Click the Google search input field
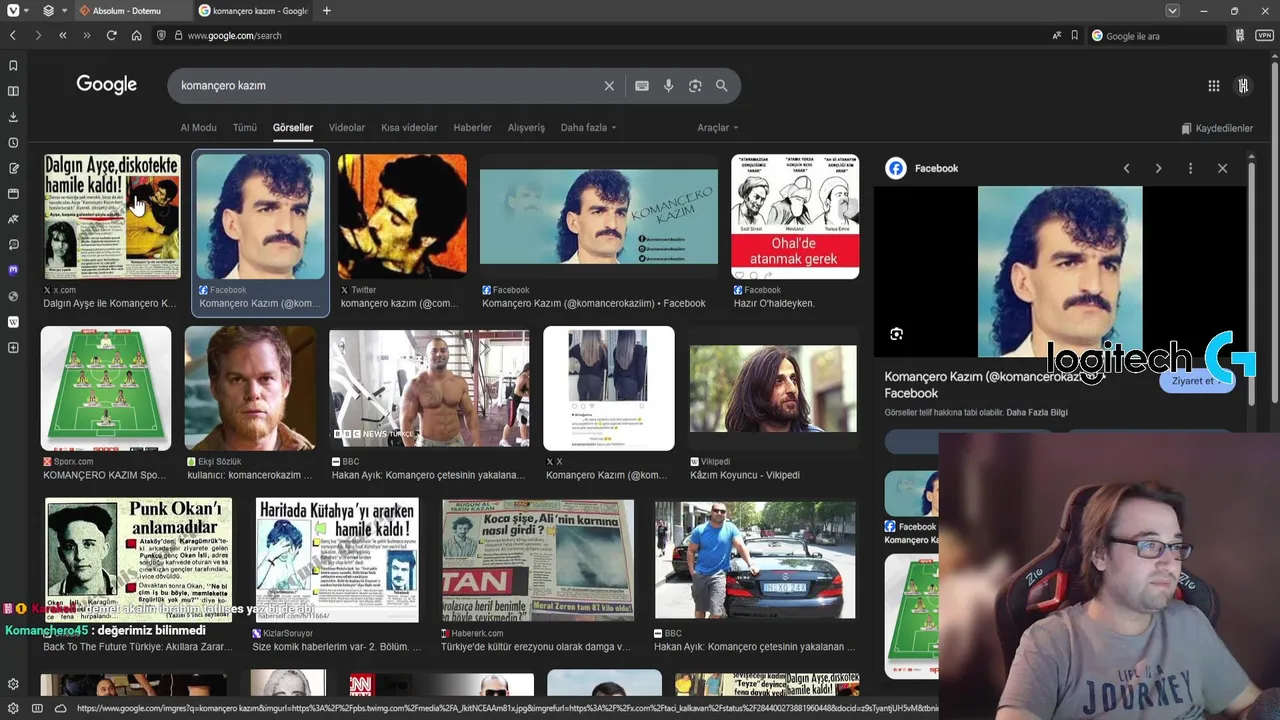The height and width of the screenshot is (720, 1280). click(x=388, y=86)
